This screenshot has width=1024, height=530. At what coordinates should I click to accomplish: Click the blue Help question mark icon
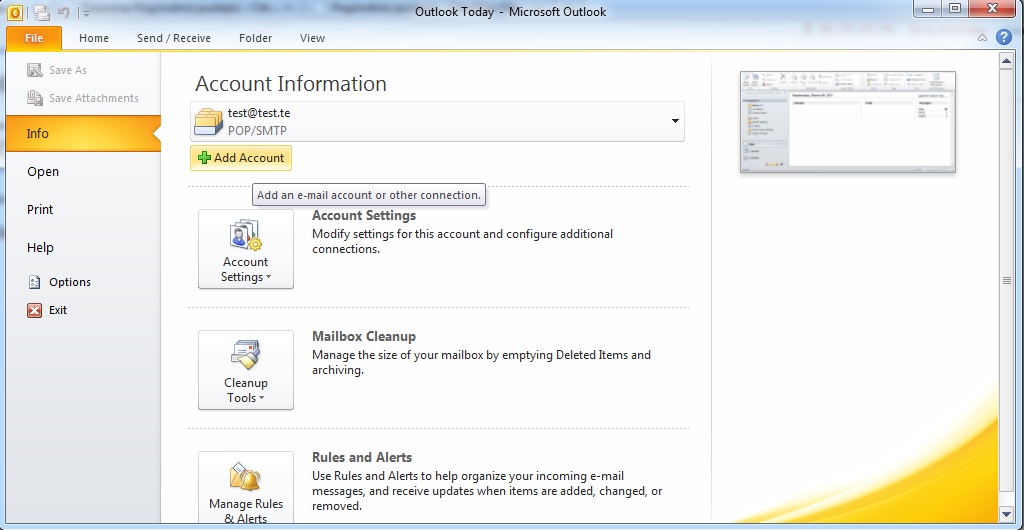click(1004, 37)
